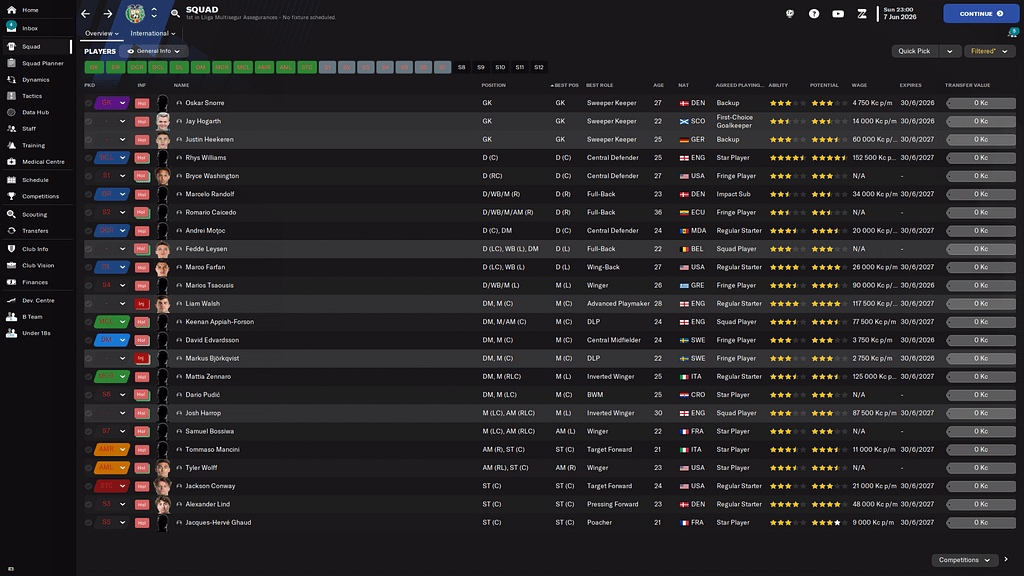Open Tactics from the sidebar
The width and height of the screenshot is (1024, 576).
[32, 96]
